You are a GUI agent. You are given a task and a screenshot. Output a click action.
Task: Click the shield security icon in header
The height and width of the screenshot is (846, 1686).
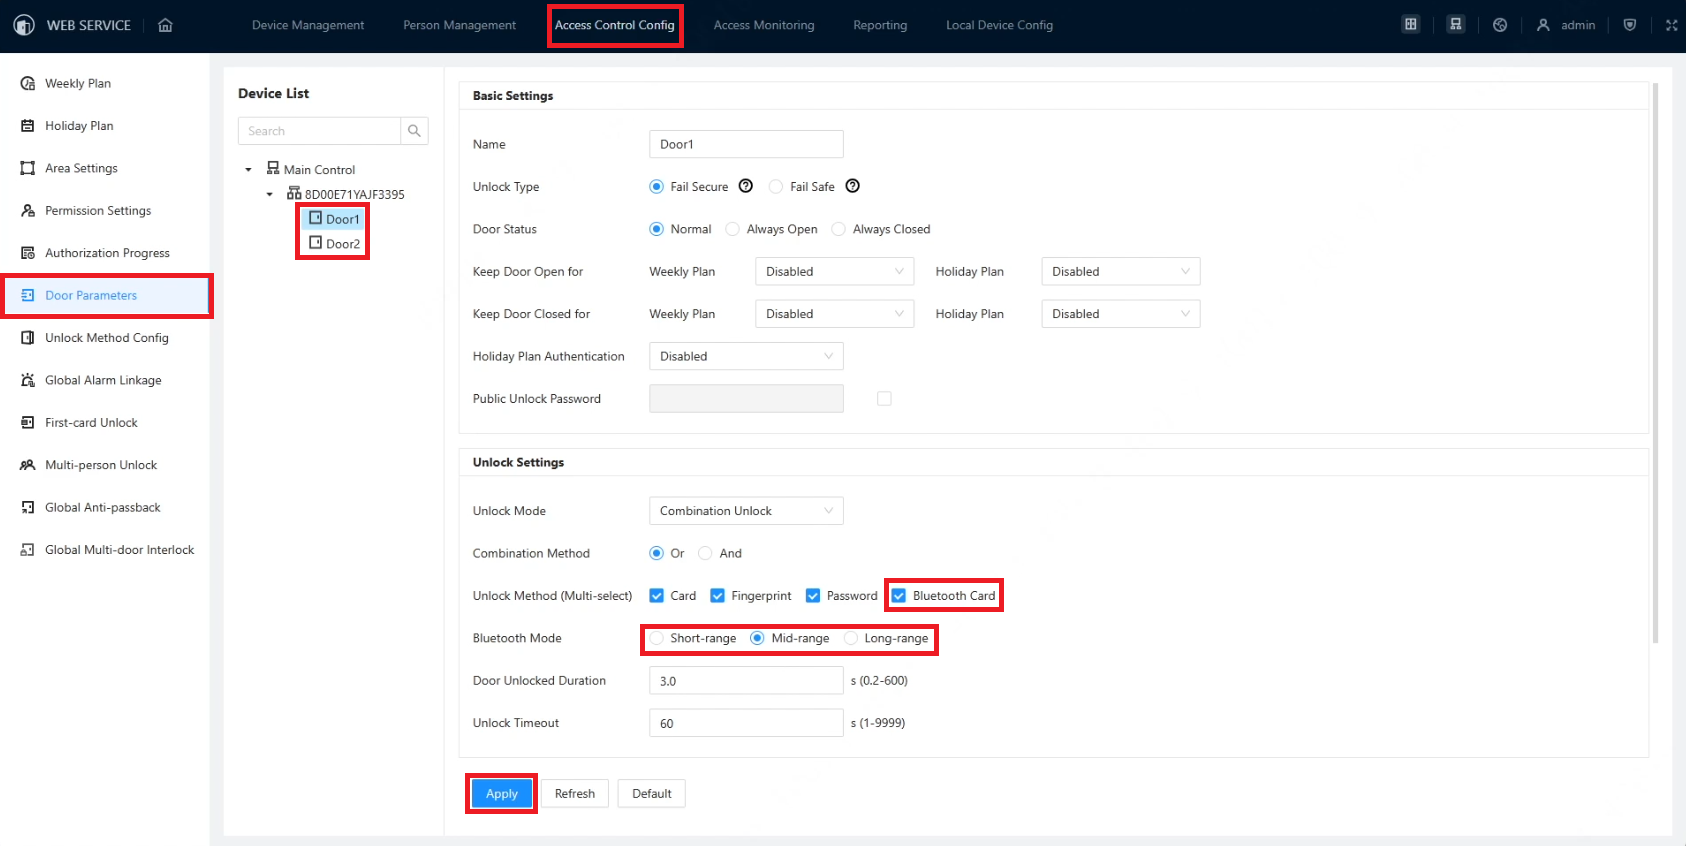(x=1630, y=25)
